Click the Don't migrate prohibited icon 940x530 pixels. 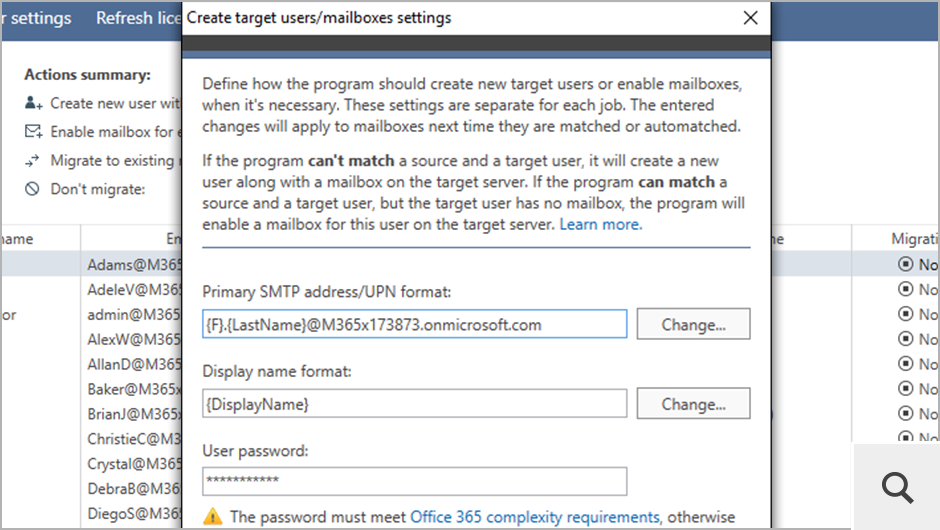(32, 189)
